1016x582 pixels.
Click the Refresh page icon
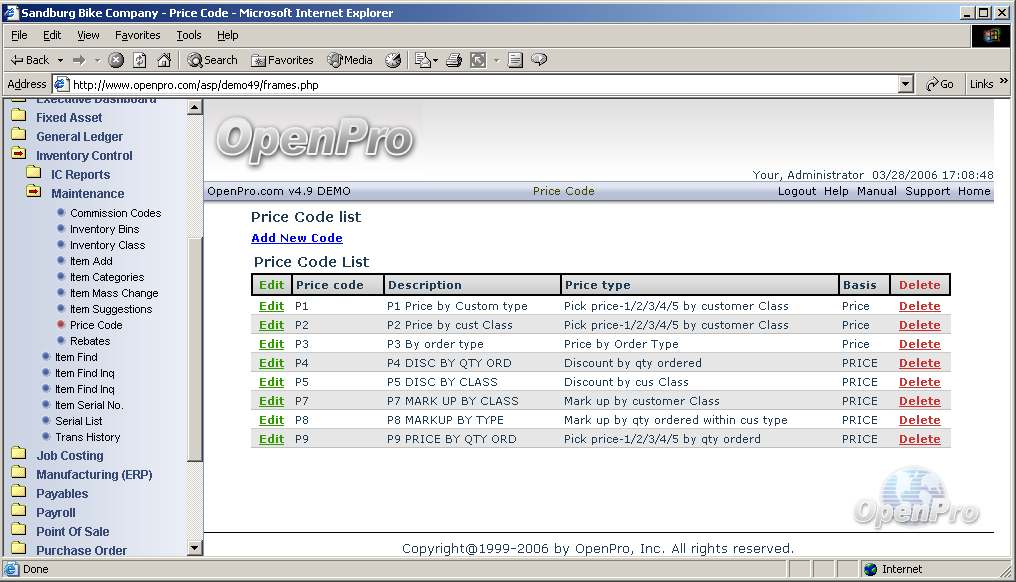(140, 60)
